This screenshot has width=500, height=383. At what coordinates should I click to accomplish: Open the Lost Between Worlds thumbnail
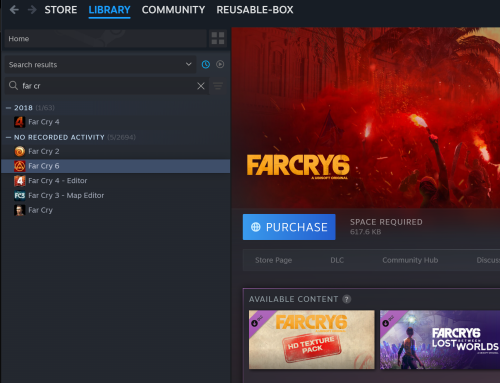(x=440, y=340)
